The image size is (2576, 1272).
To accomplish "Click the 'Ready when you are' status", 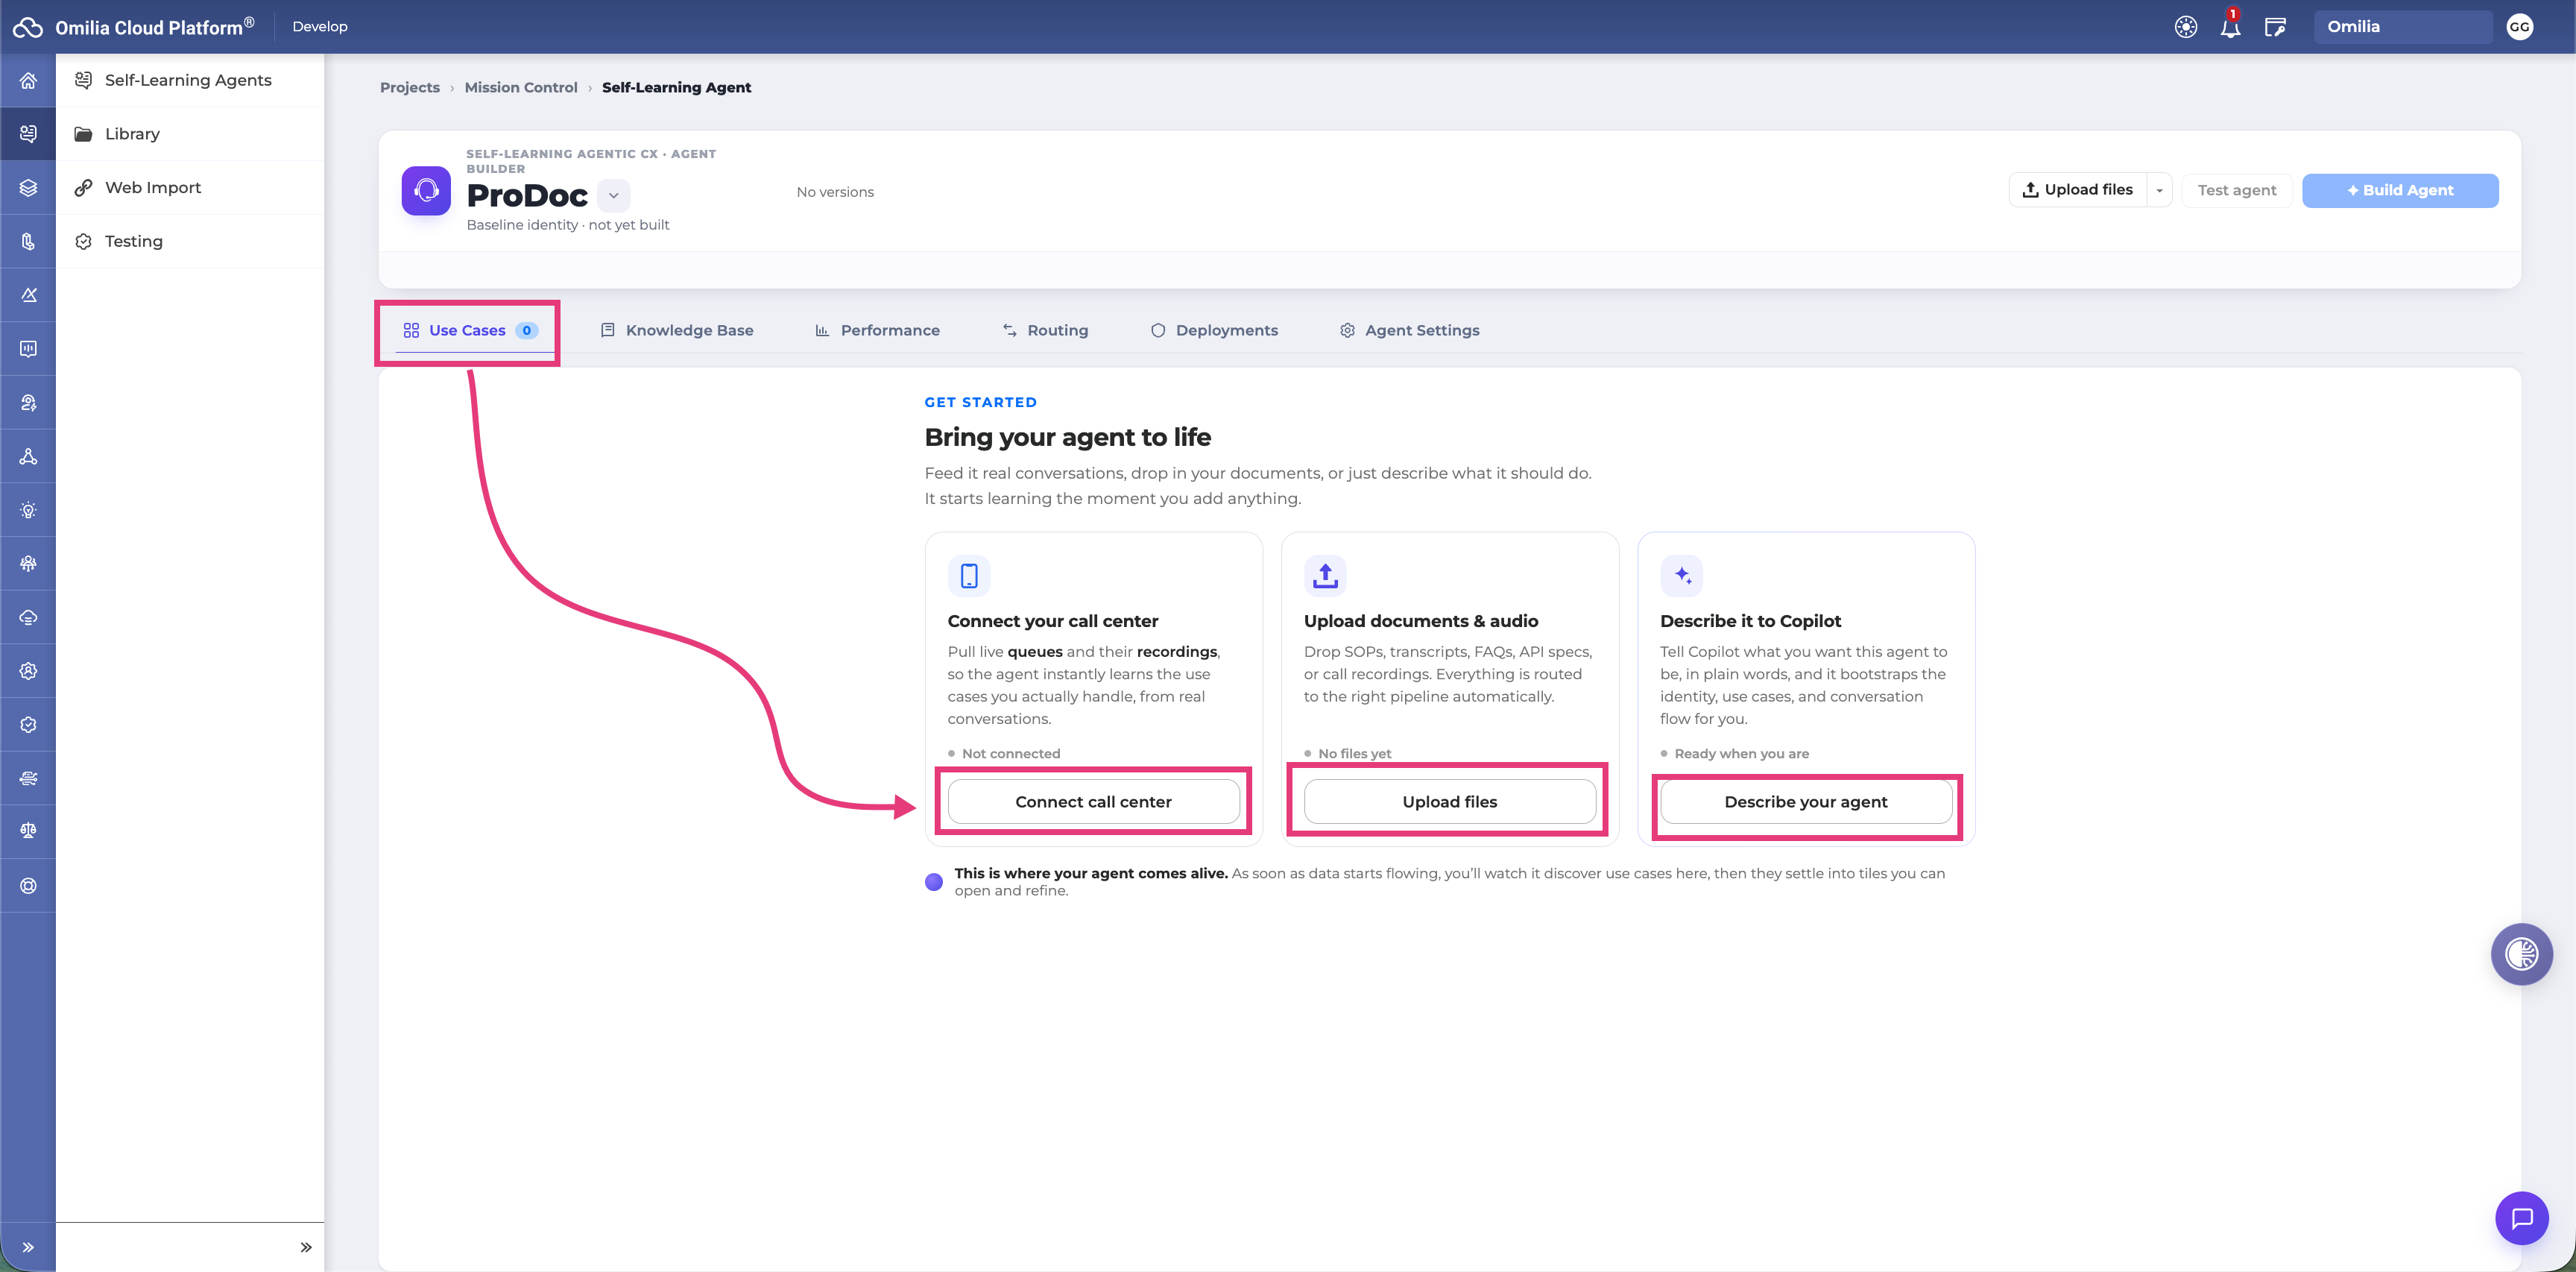I will pyautogui.click(x=1741, y=754).
